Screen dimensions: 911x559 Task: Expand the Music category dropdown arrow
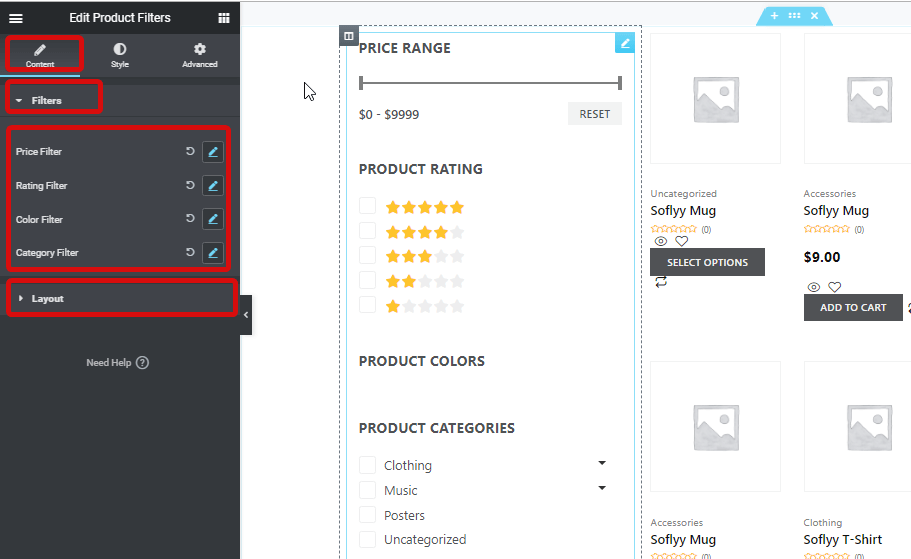(x=602, y=488)
